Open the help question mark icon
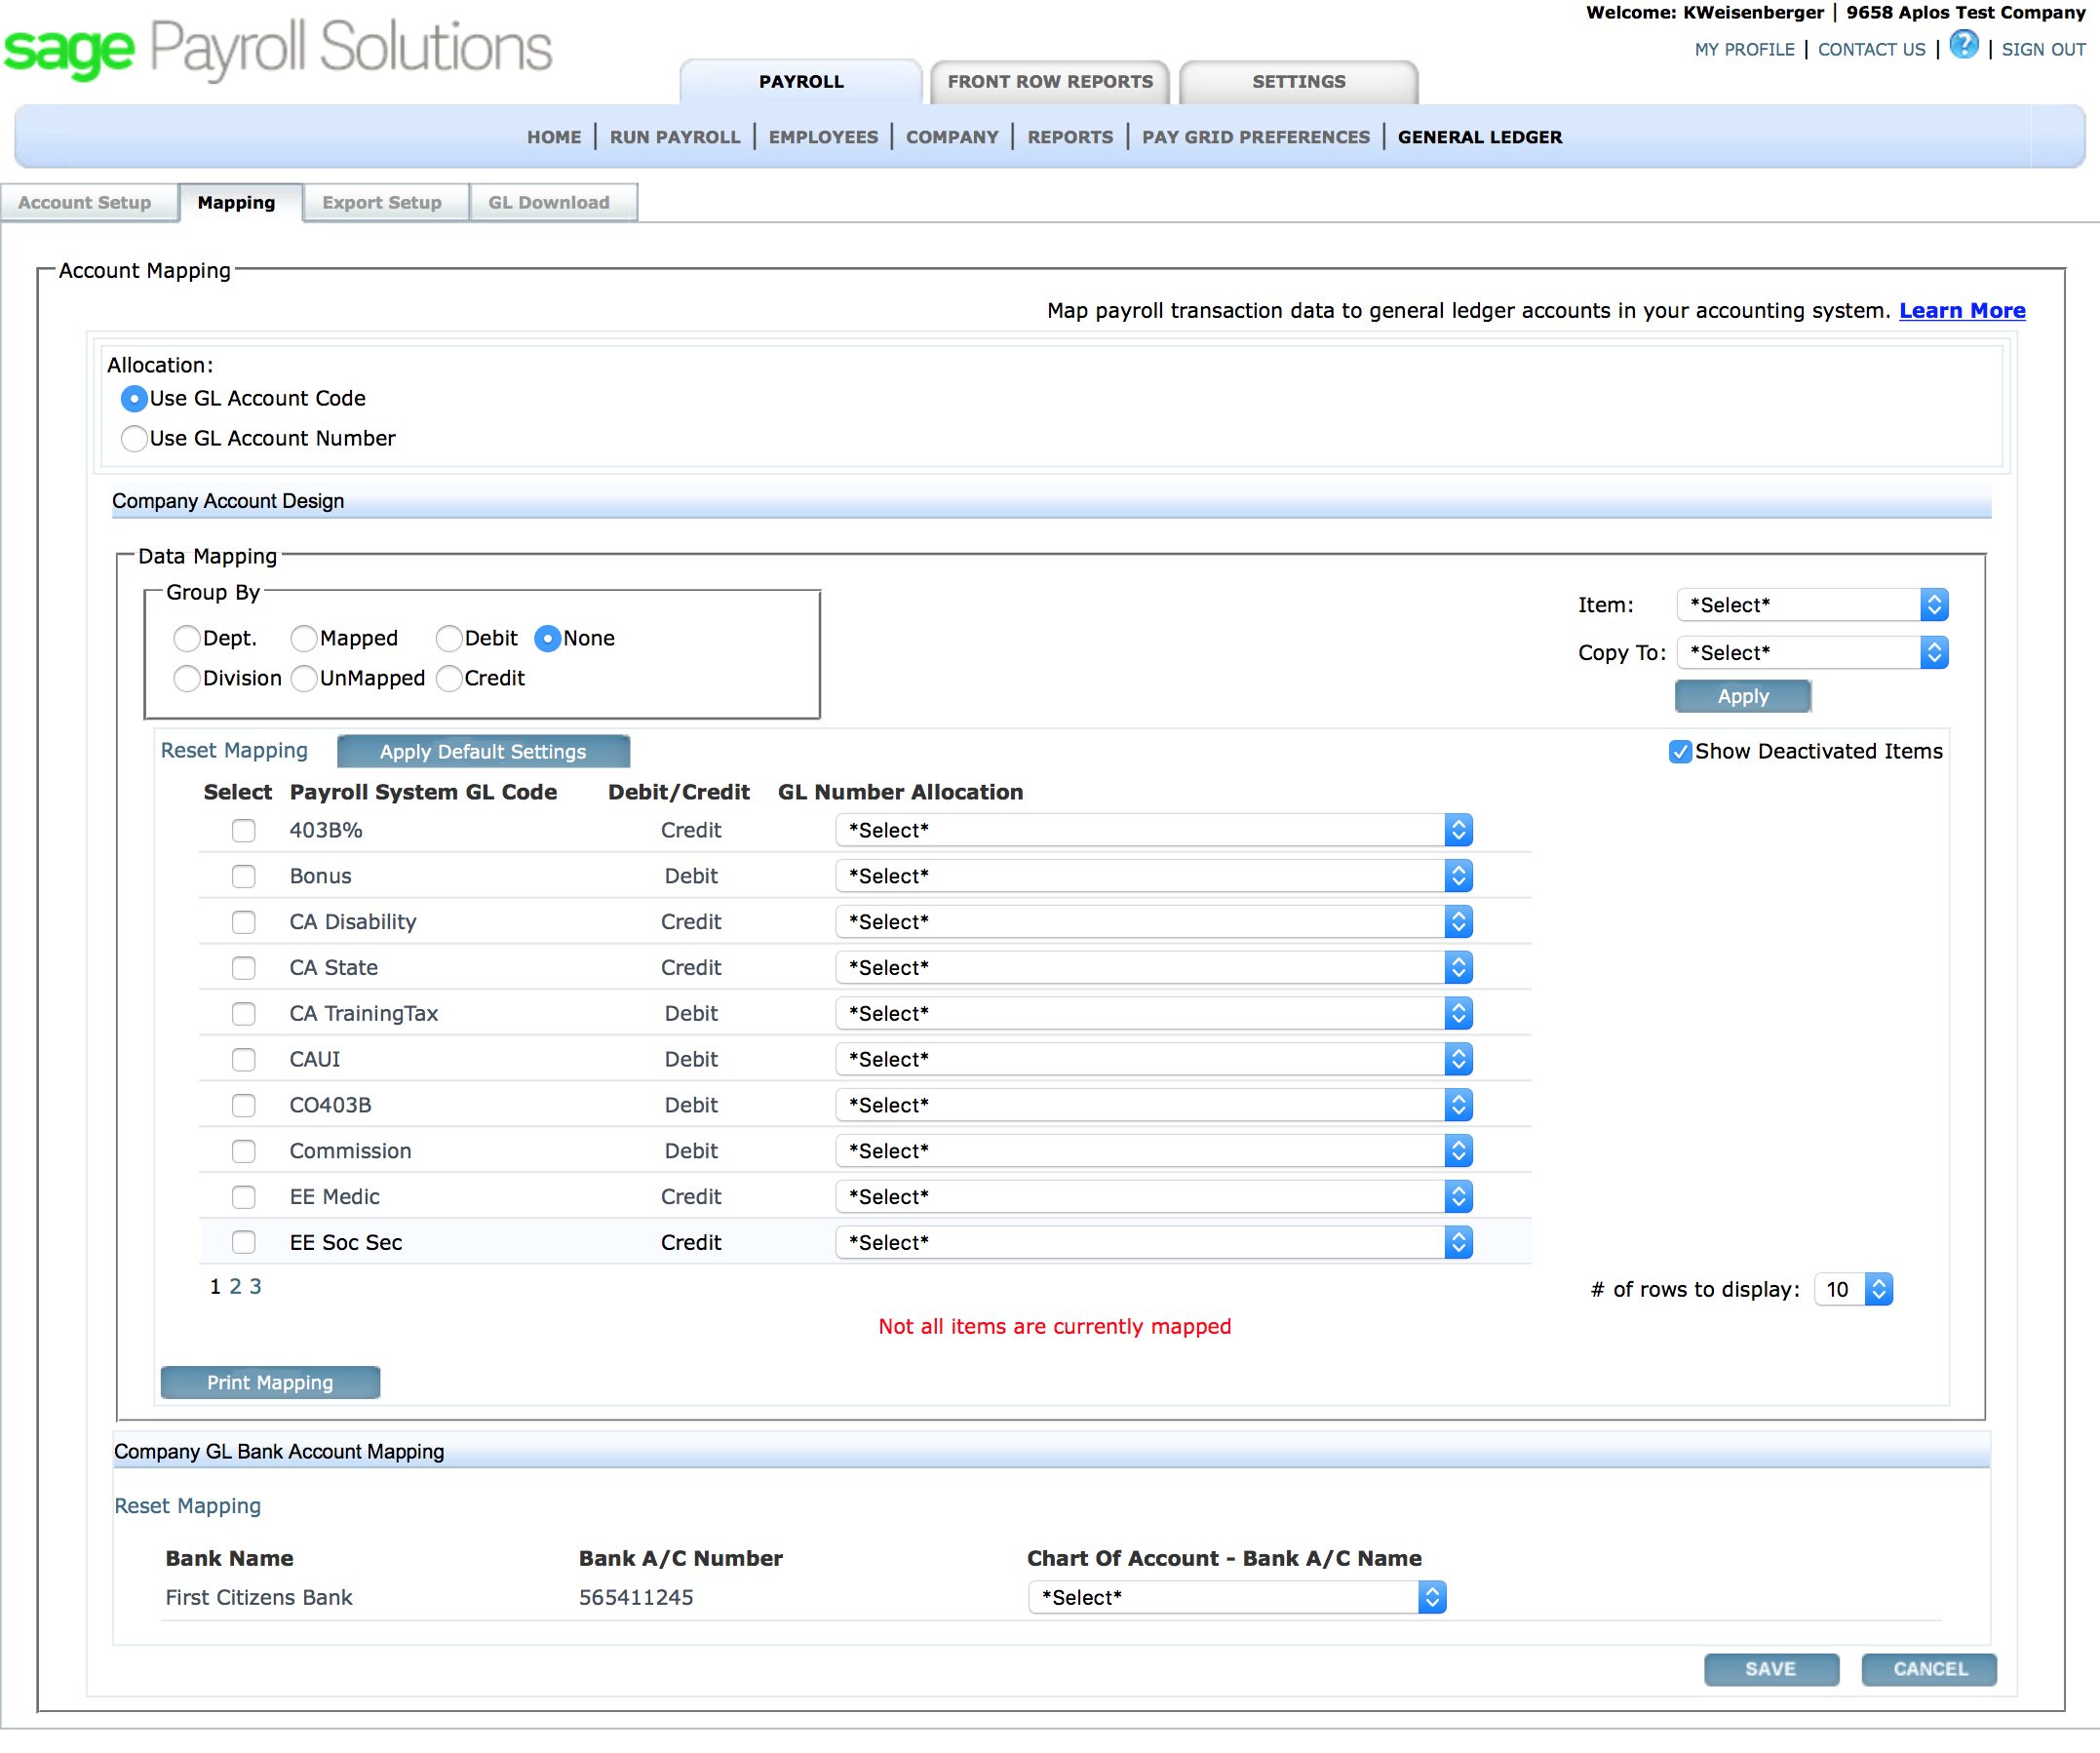The image size is (2100, 1753). pos(1963,46)
